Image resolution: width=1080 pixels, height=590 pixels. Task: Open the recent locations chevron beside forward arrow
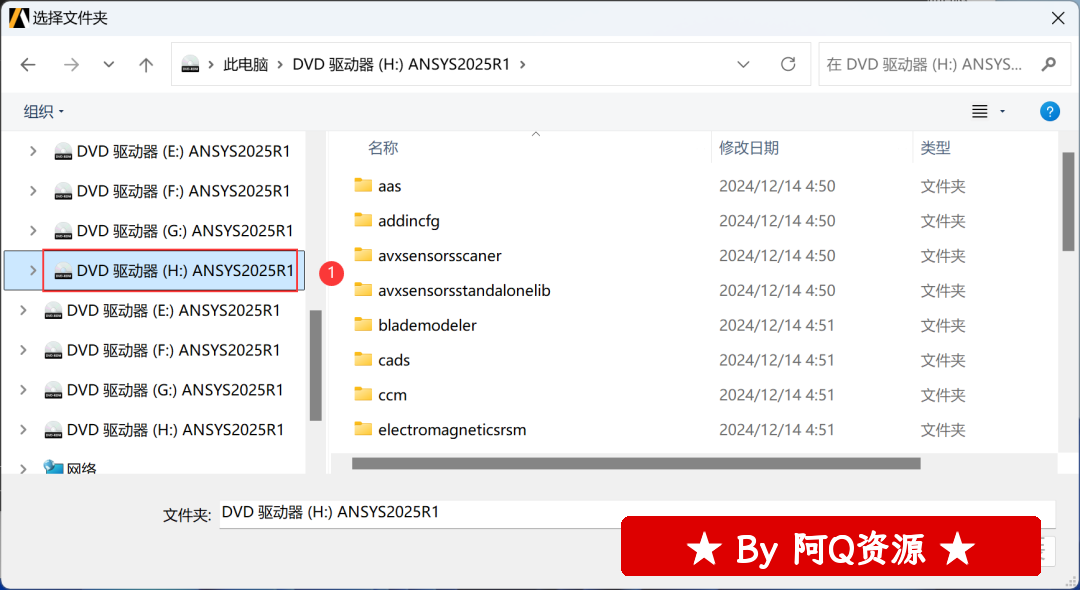point(108,65)
